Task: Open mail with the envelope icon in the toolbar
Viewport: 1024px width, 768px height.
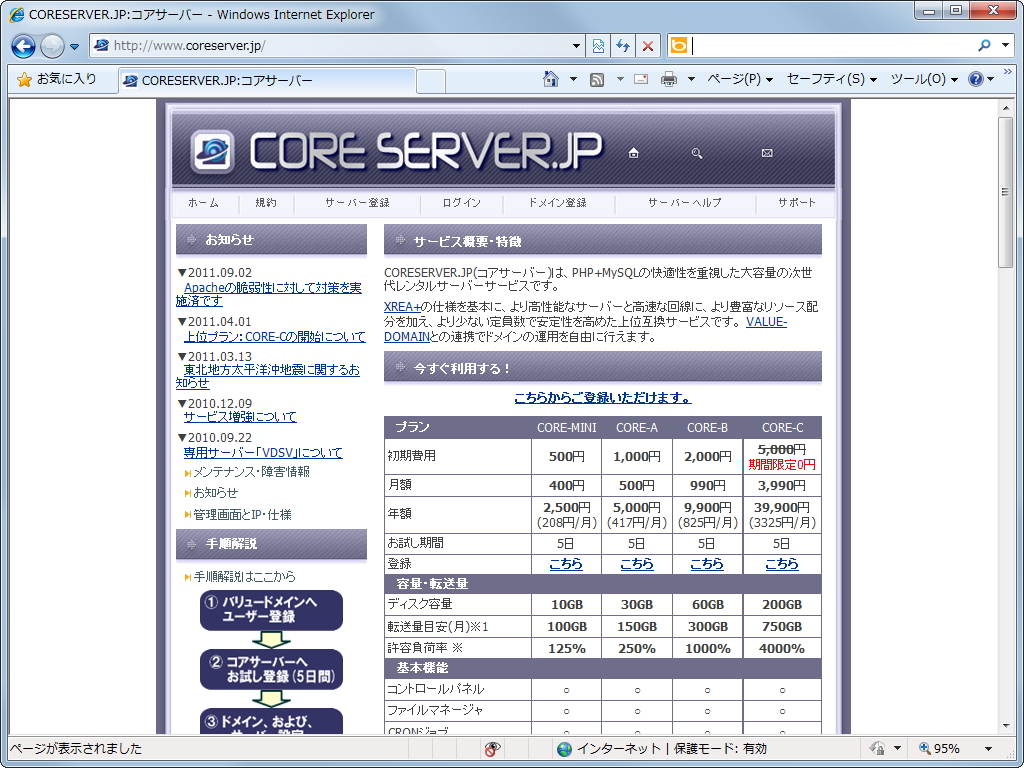Action: click(640, 78)
